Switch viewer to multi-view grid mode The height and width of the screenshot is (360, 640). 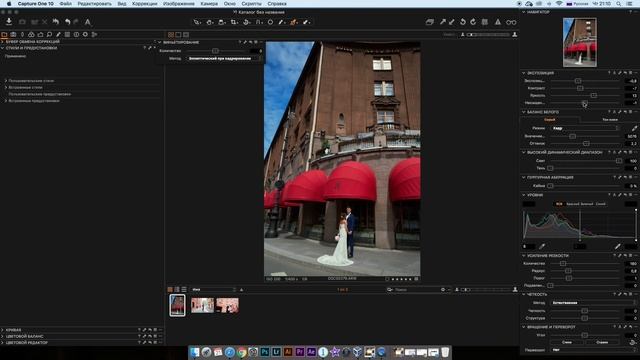171,35
